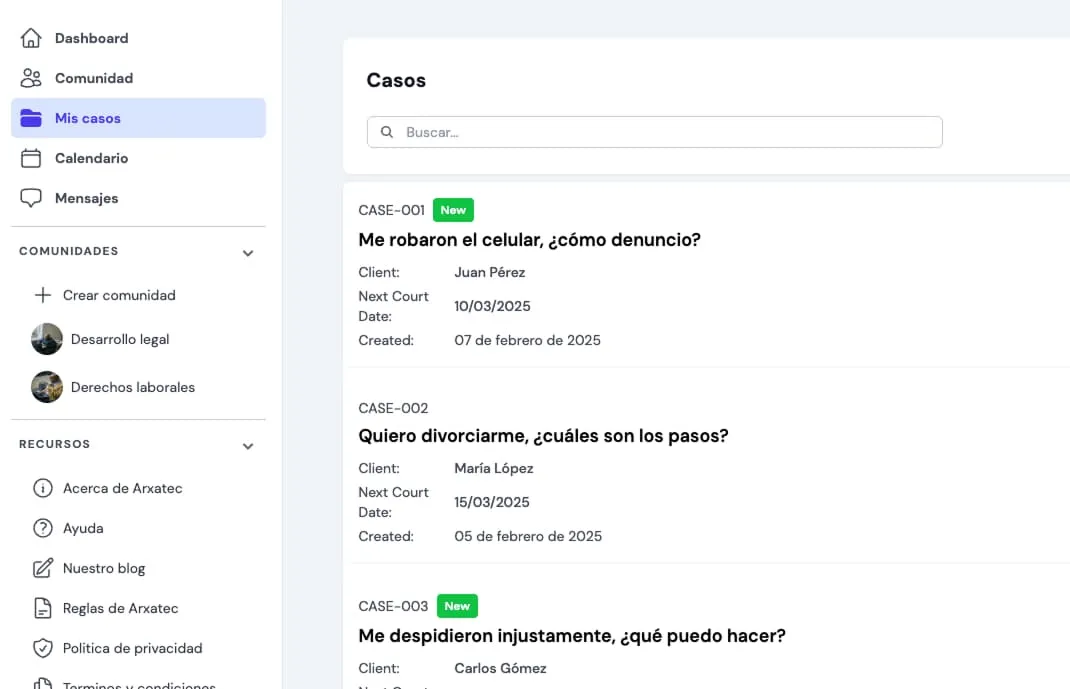Open the Derechos laborales community avatar
Image resolution: width=1070 pixels, height=689 pixels.
[46, 387]
